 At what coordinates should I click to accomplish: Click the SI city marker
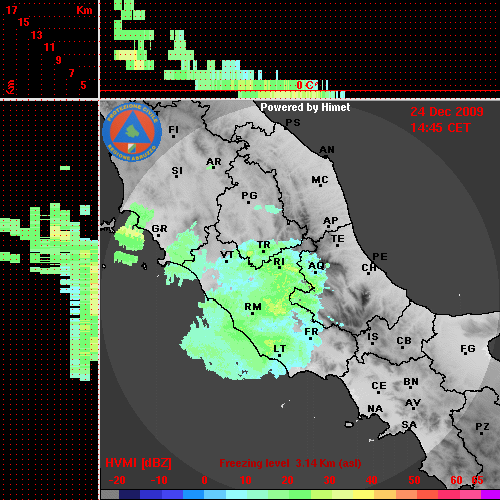[x=177, y=176]
